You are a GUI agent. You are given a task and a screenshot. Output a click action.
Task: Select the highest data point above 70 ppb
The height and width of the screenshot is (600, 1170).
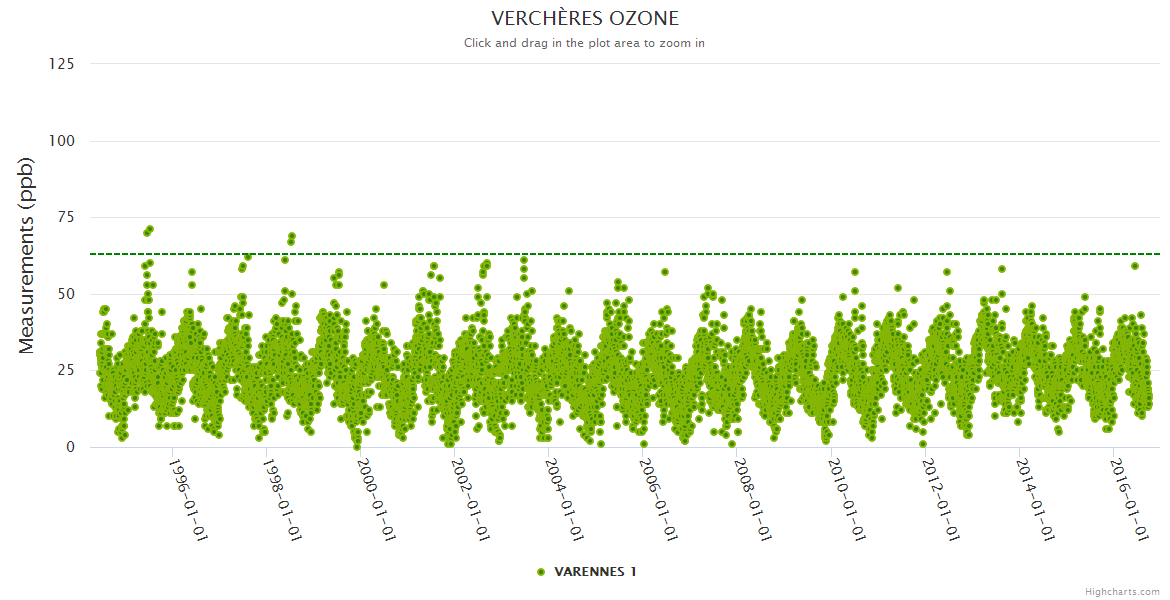[x=149, y=229]
